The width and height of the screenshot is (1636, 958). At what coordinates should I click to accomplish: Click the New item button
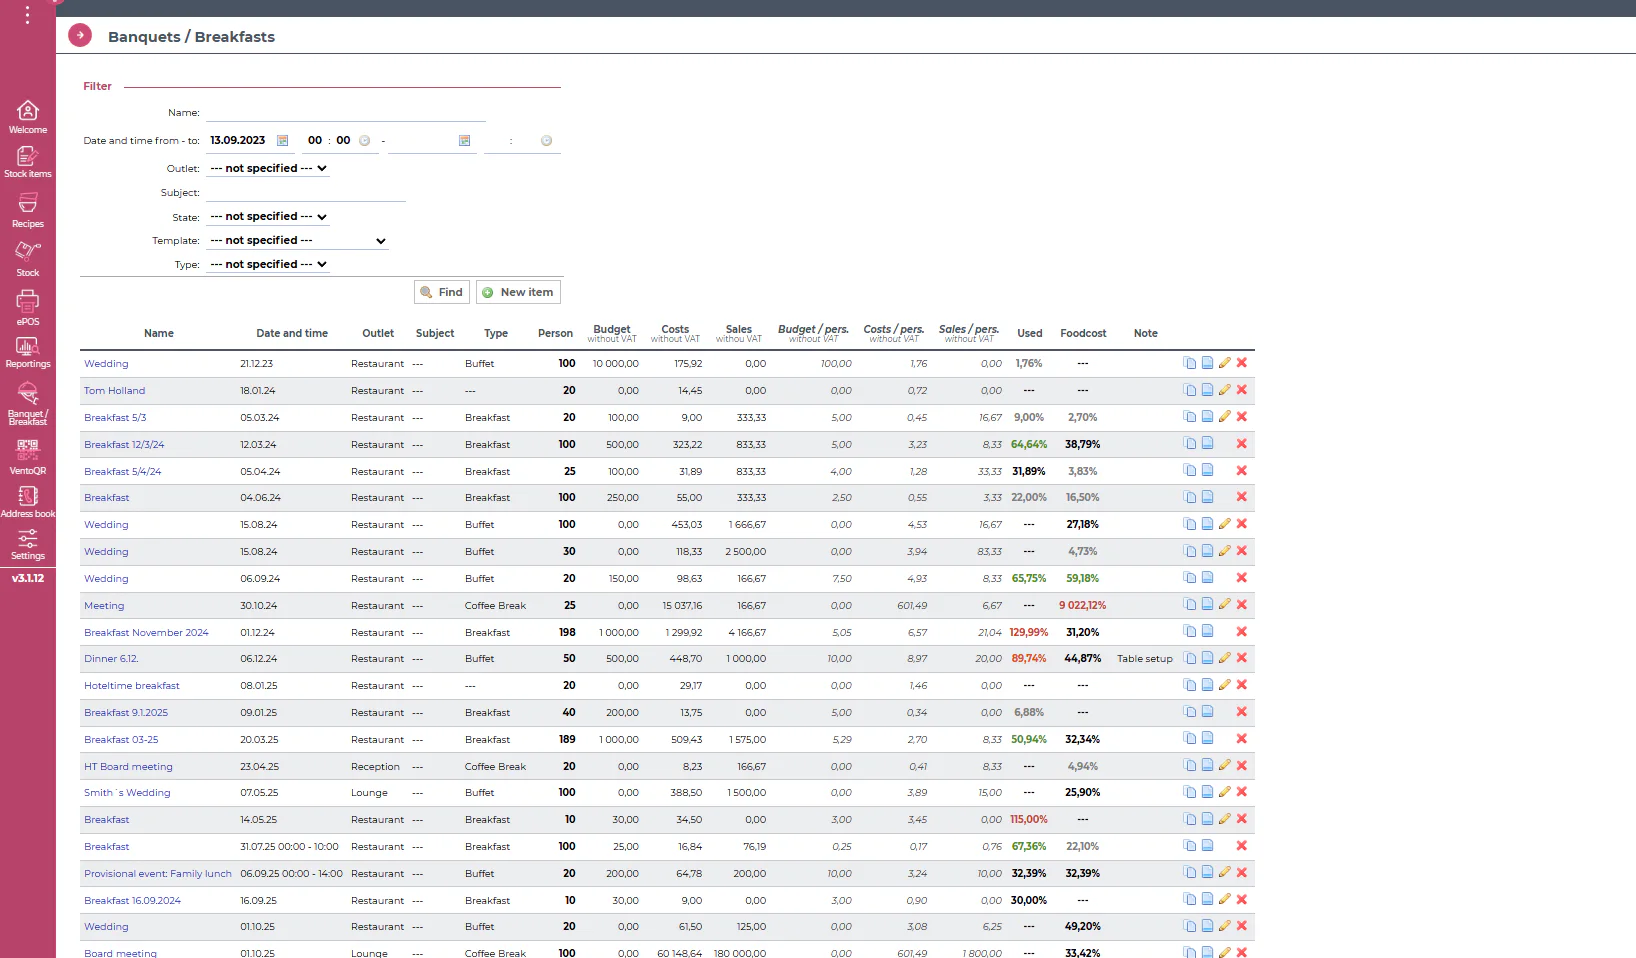point(518,292)
